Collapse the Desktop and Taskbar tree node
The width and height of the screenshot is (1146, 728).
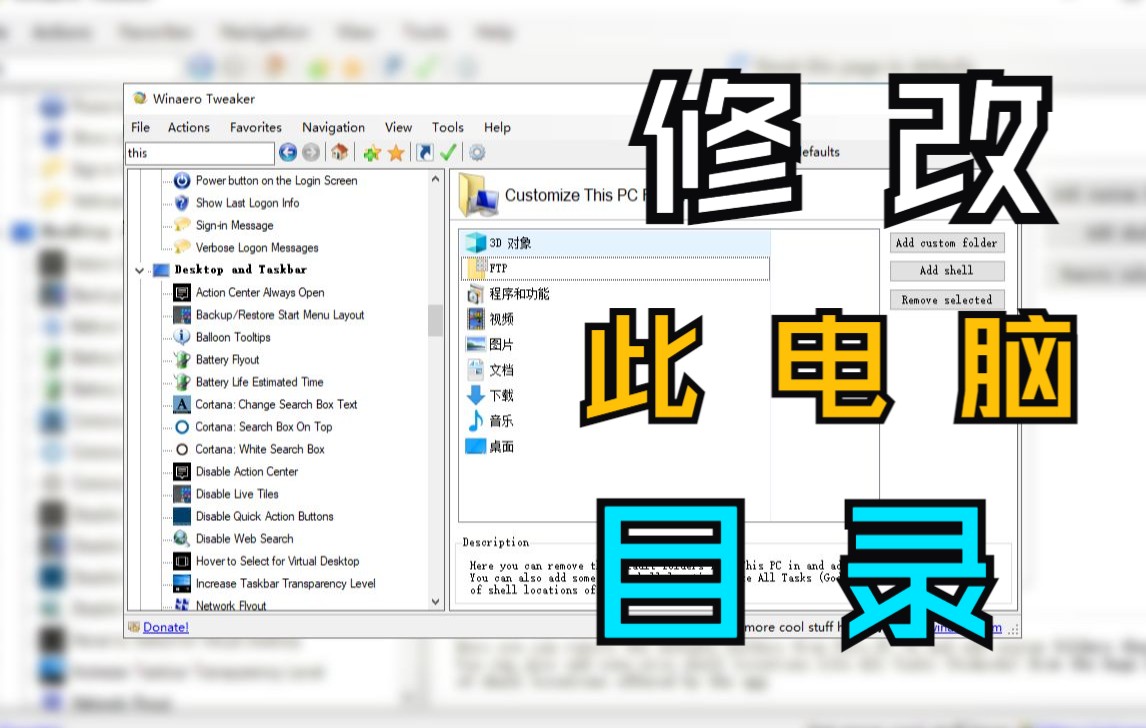tap(140, 269)
